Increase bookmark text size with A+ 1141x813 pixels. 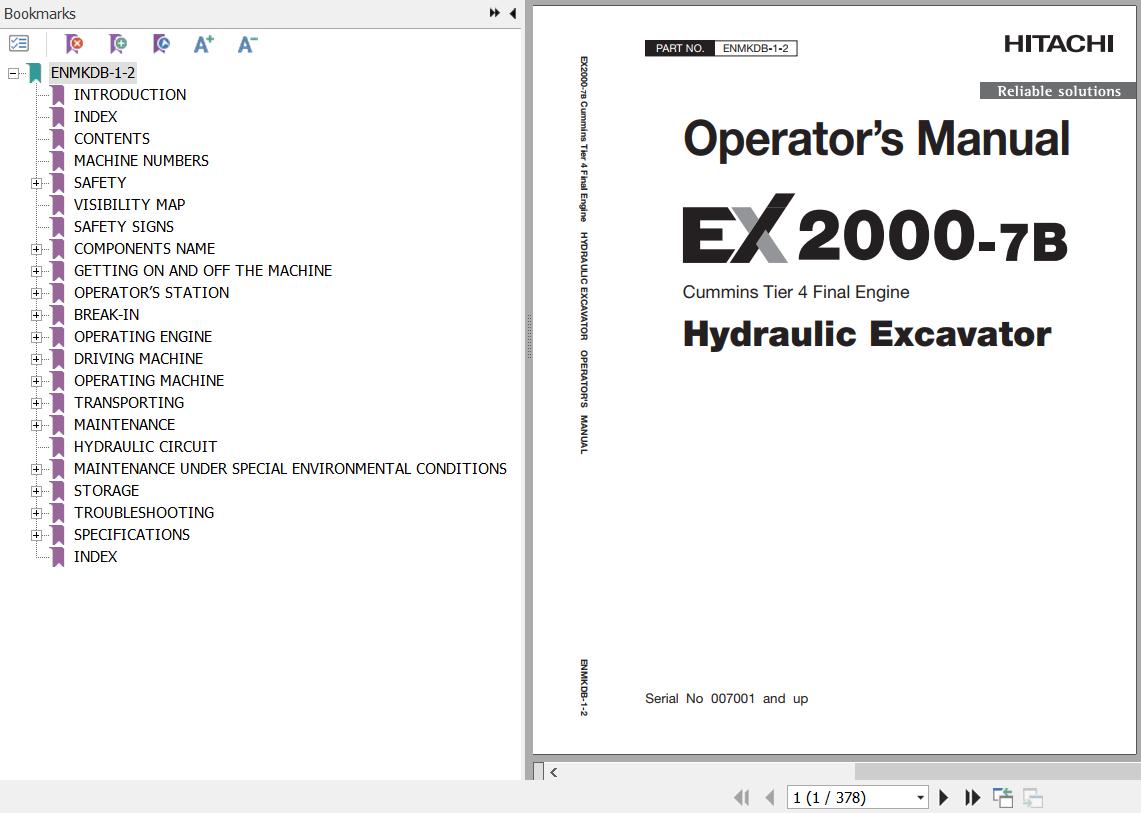[x=204, y=44]
